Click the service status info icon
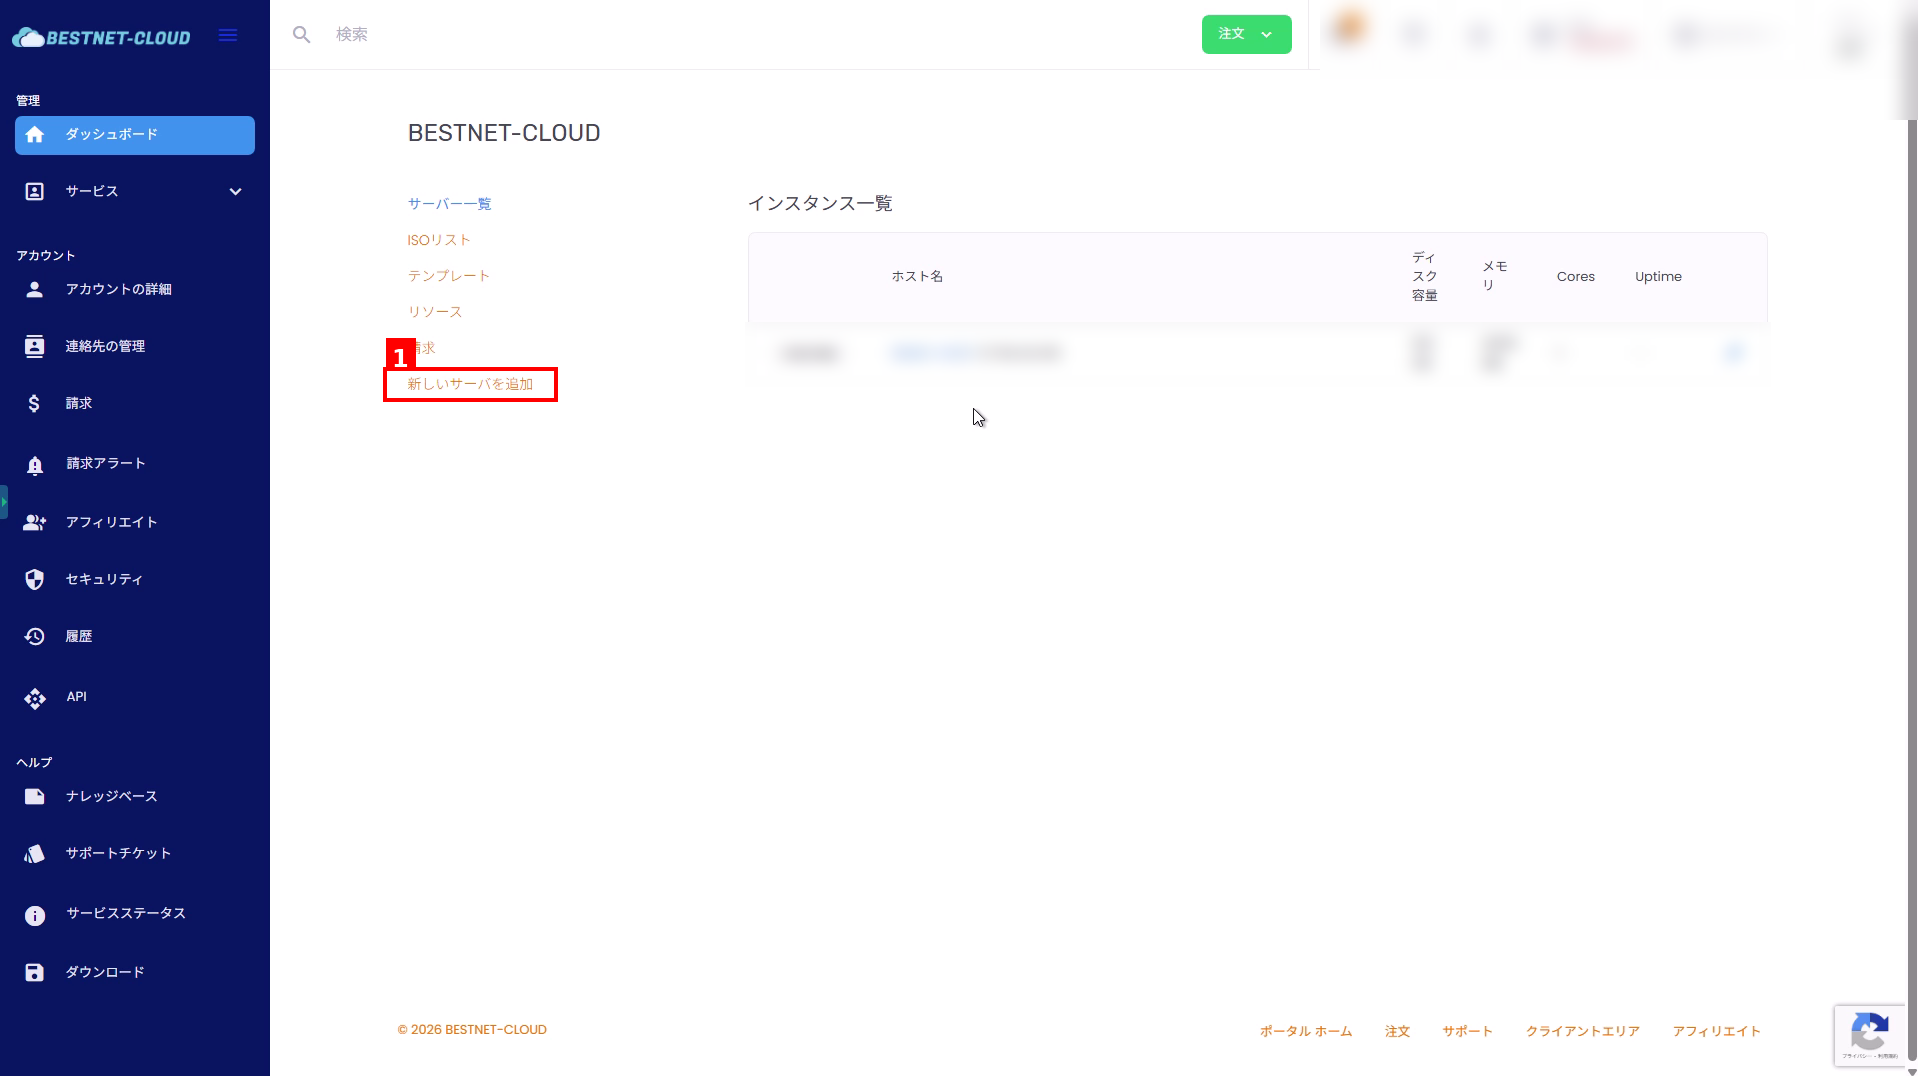1918x1076 pixels. tap(35, 915)
